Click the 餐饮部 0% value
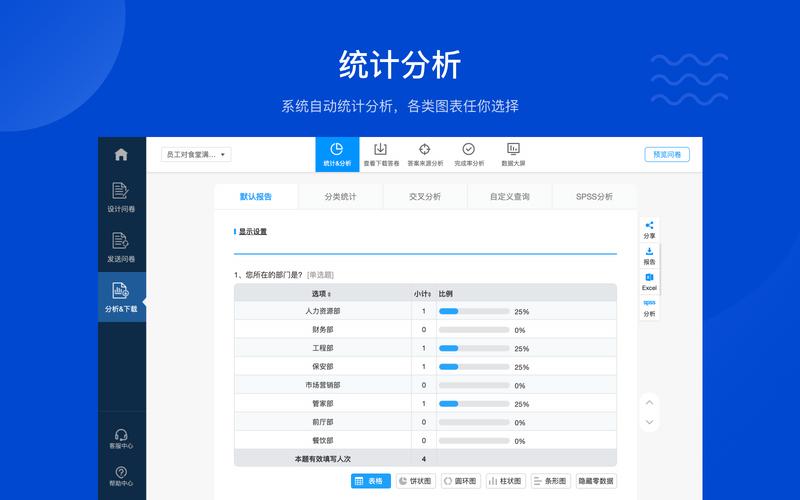Screen dimensions: 800x500 coord(519,441)
